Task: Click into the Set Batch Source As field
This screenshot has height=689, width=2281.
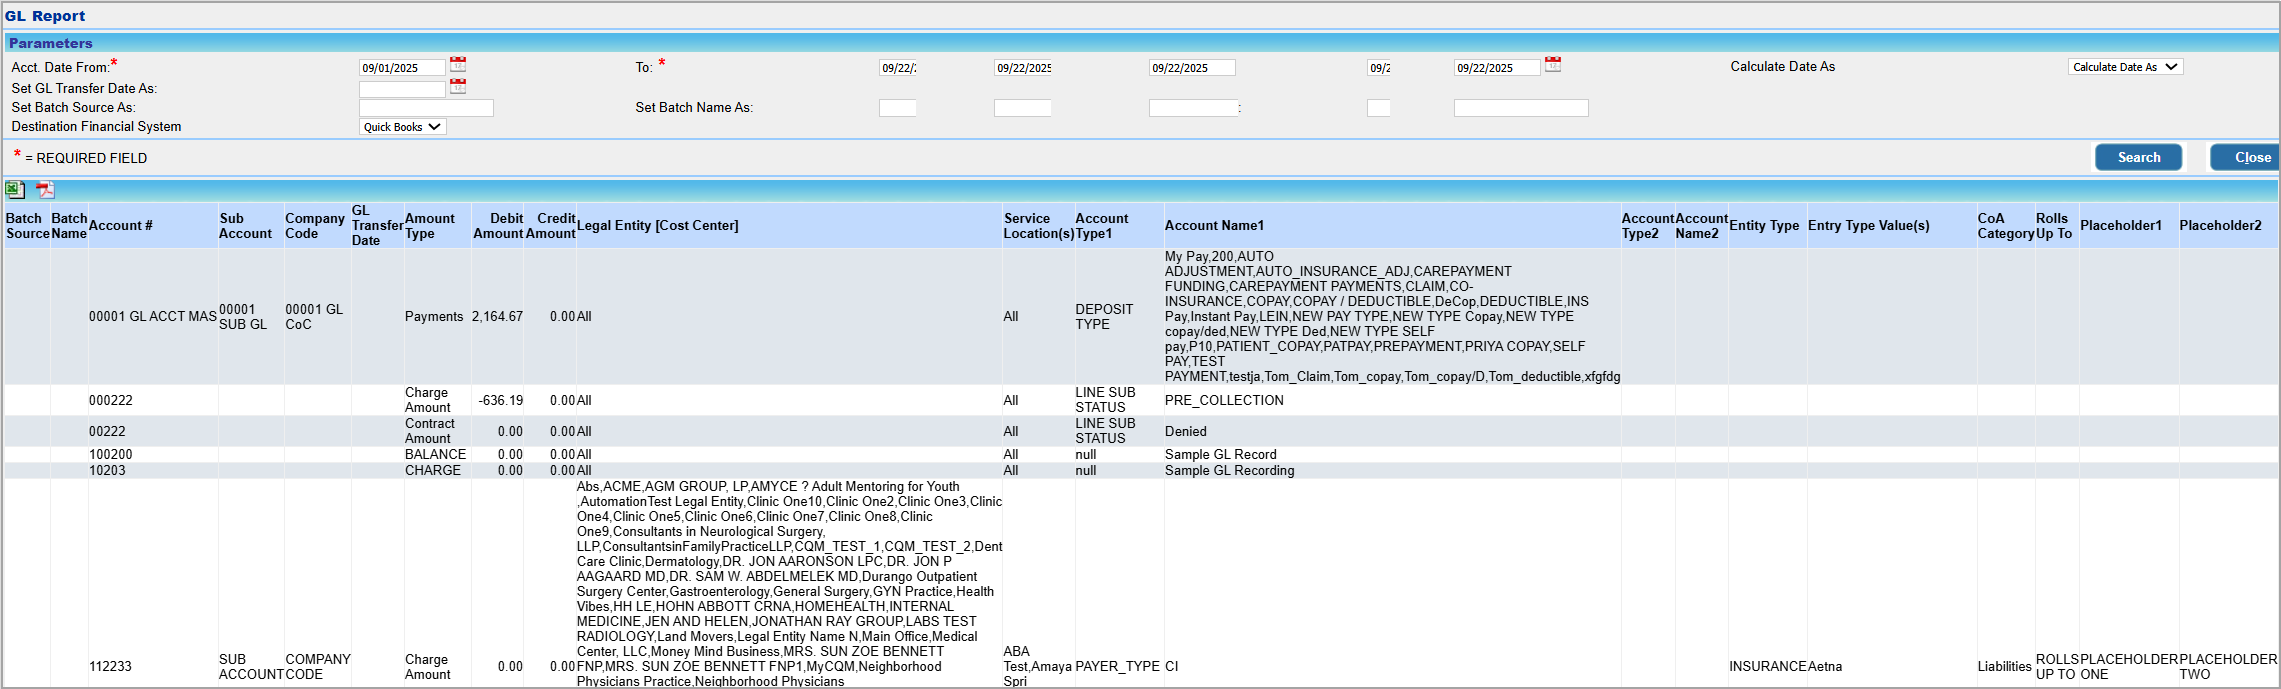Action: pyautogui.click(x=426, y=108)
